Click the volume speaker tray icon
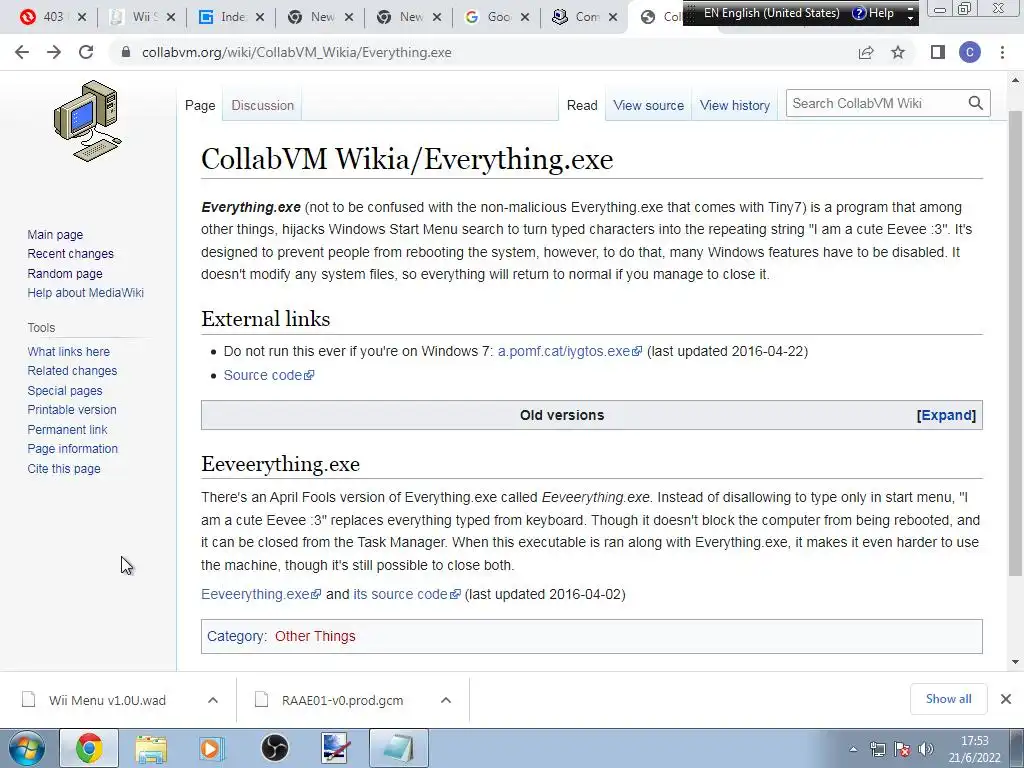Image resolution: width=1024 pixels, height=768 pixels. point(925,749)
